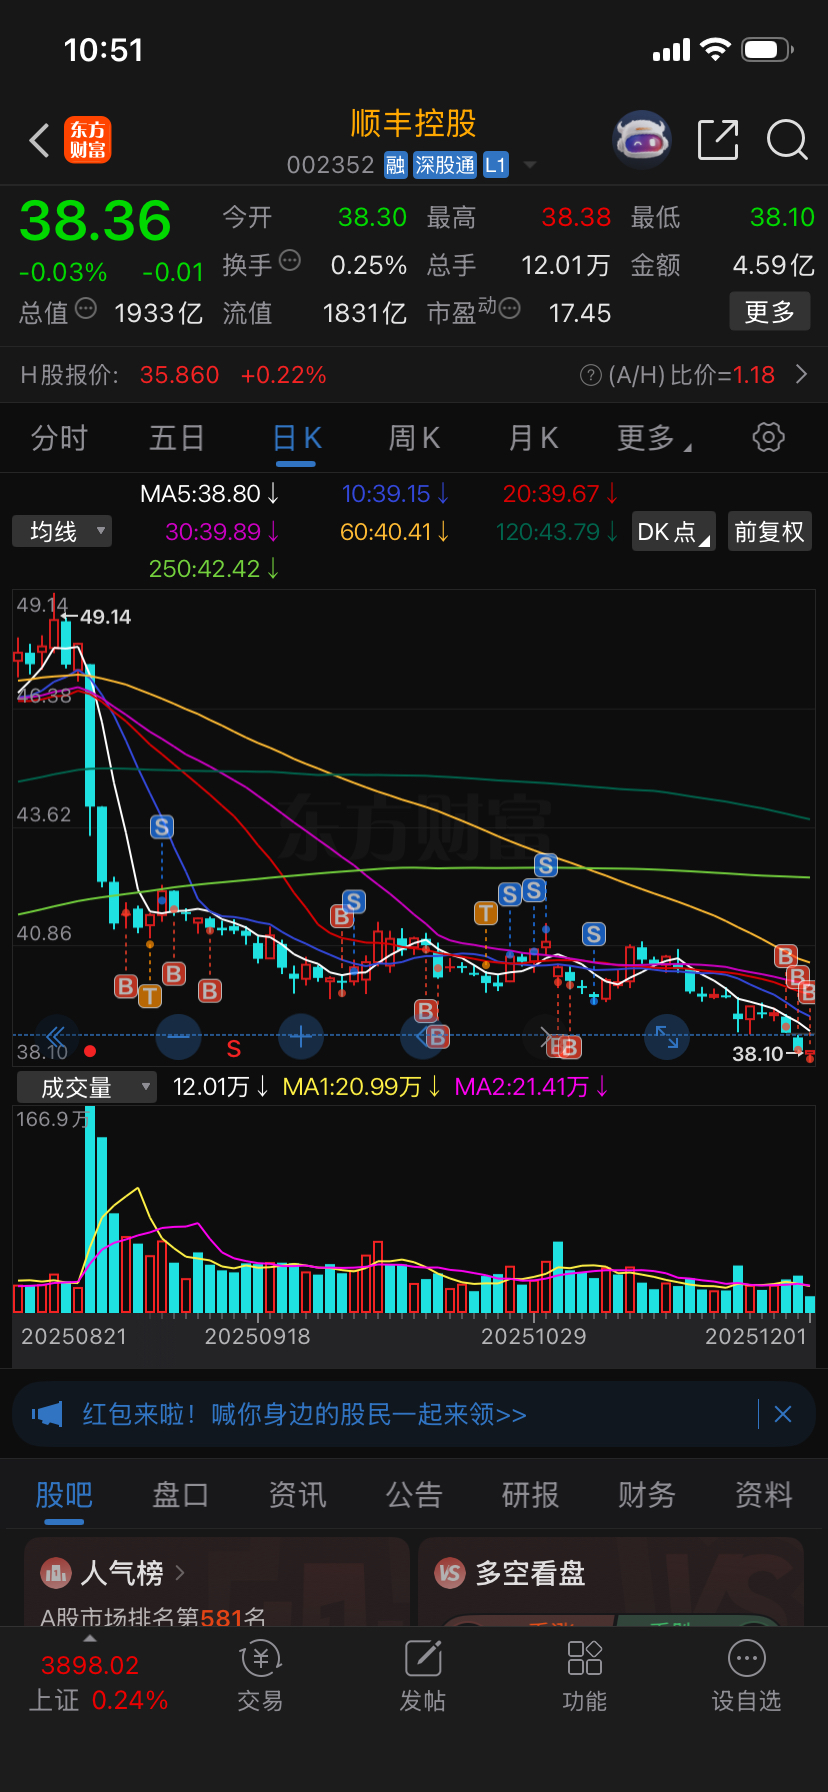The height and width of the screenshot is (1792, 828).
Task: Tap the 49.14 high price label
Action: tap(105, 617)
